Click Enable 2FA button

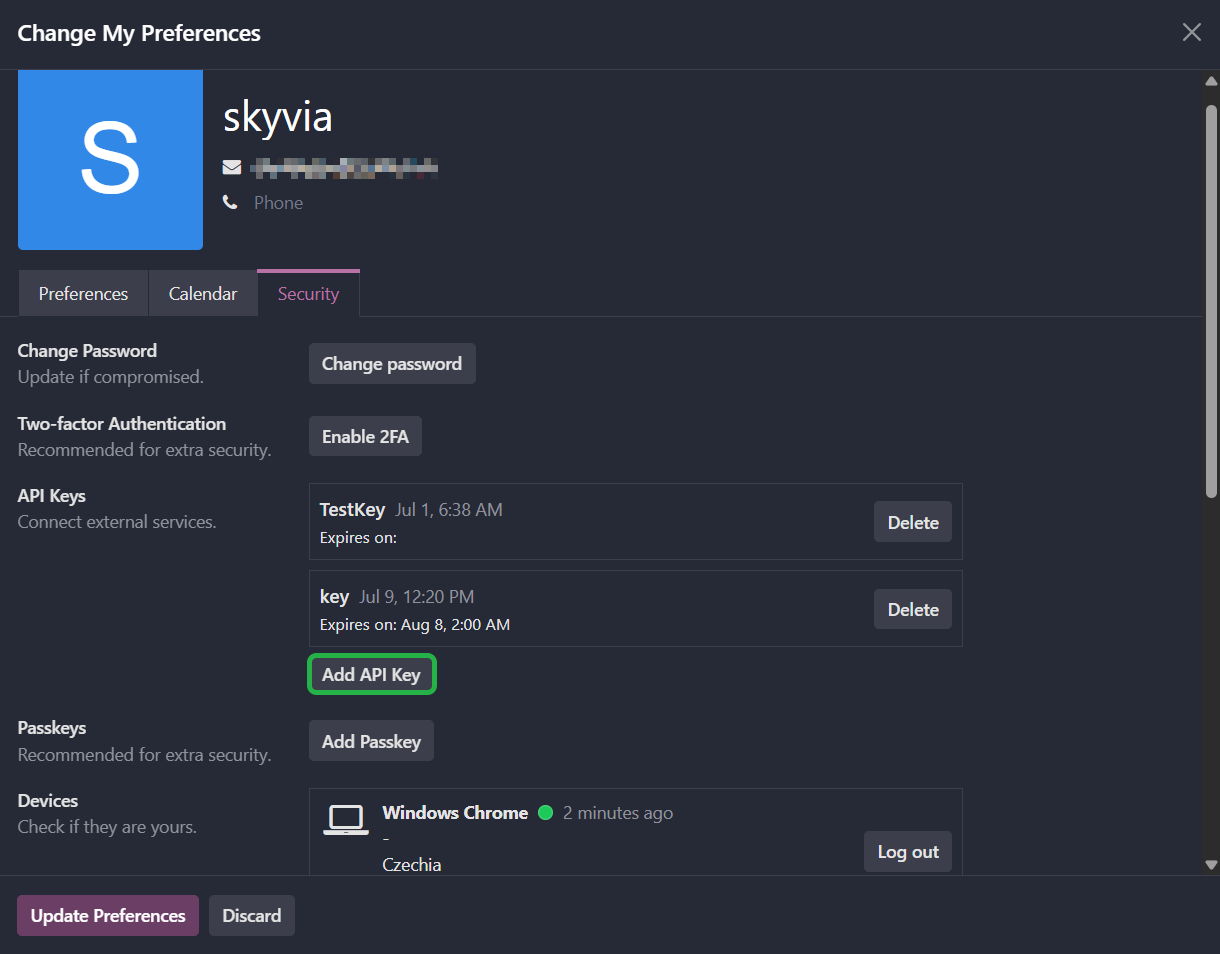pyautogui.click(x=365, y=436)
